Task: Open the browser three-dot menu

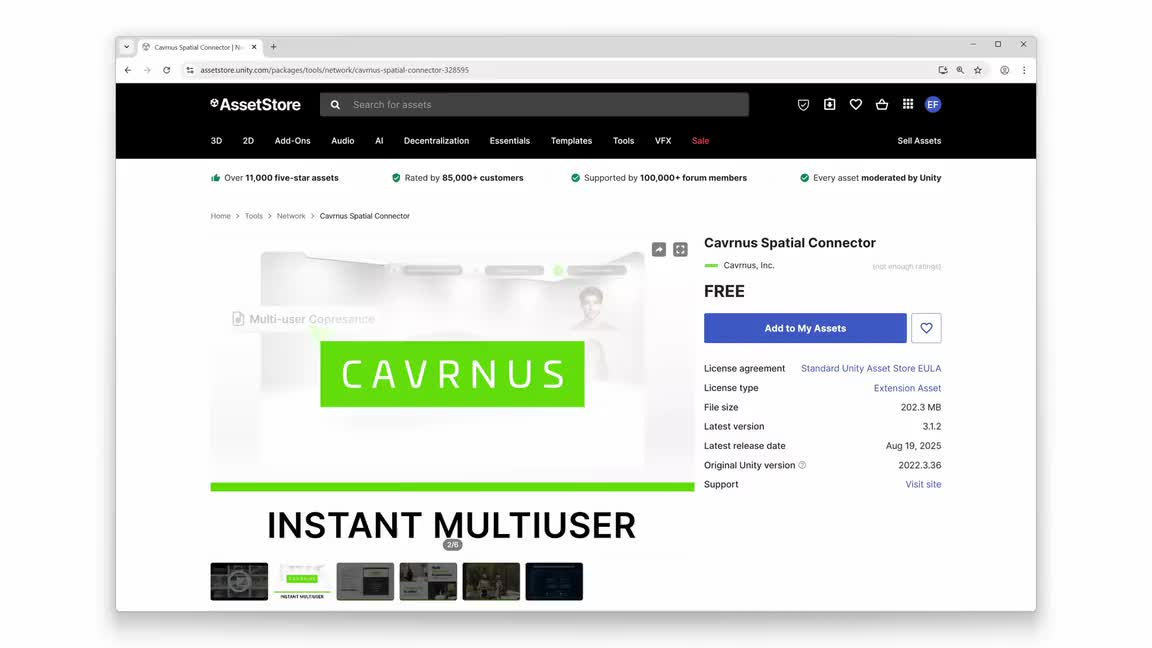Action: [1024, 70]
